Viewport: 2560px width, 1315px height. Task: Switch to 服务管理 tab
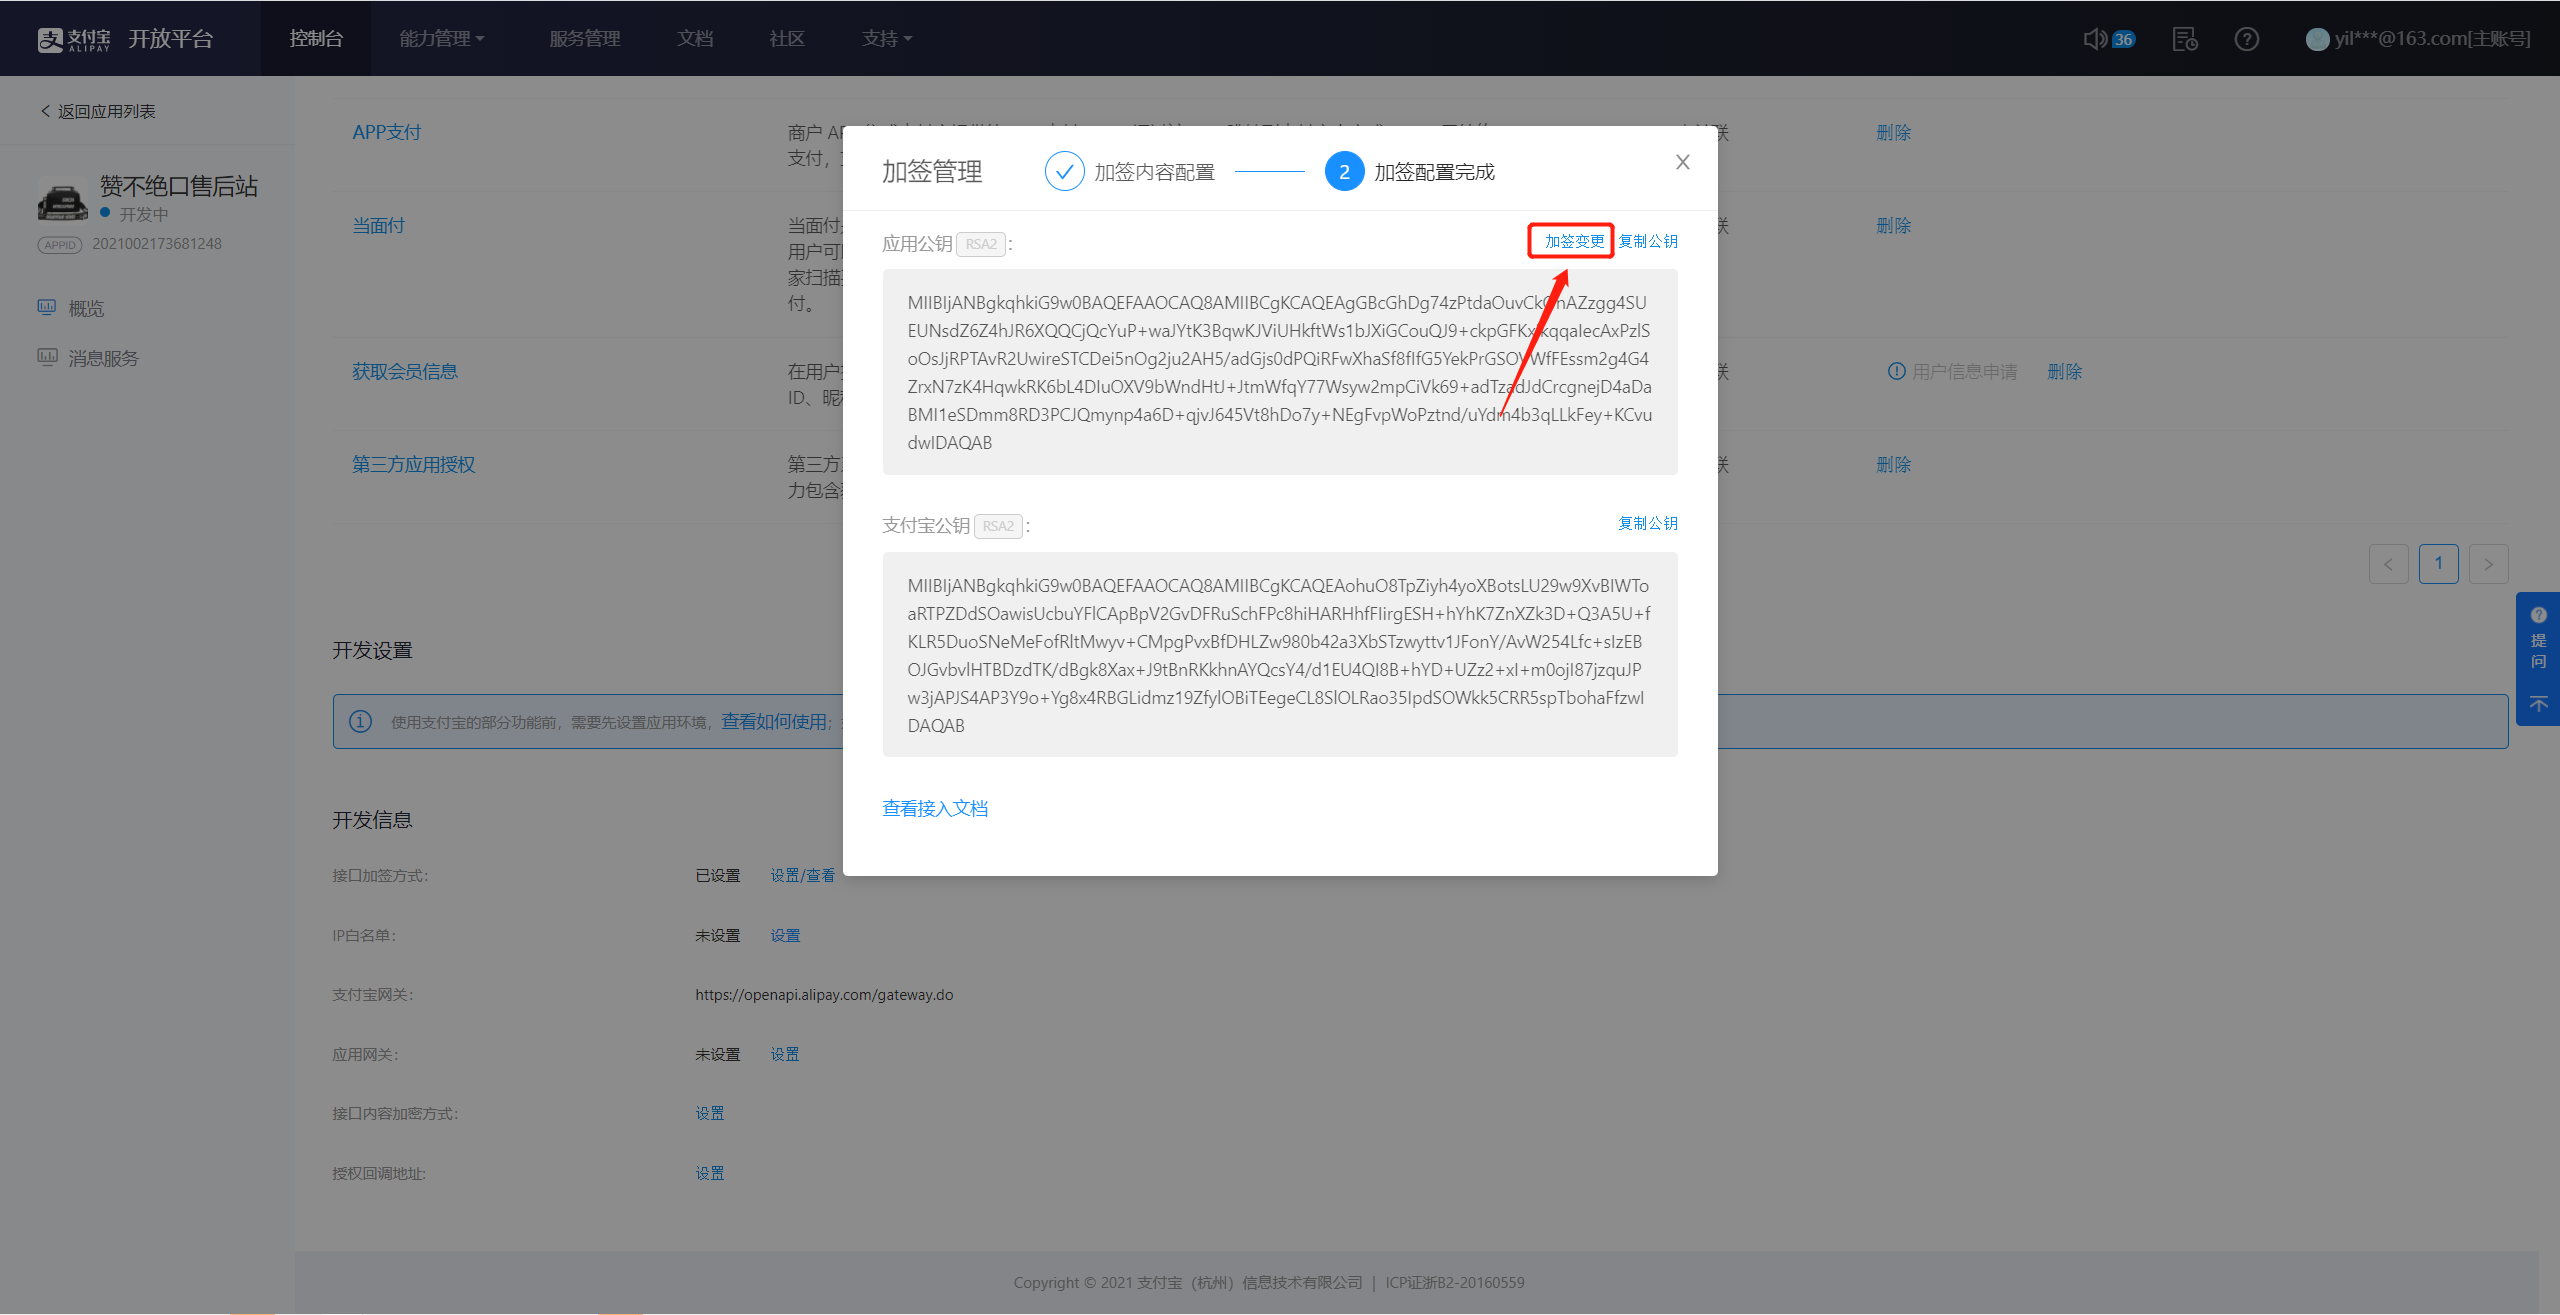tap(584, 39)
